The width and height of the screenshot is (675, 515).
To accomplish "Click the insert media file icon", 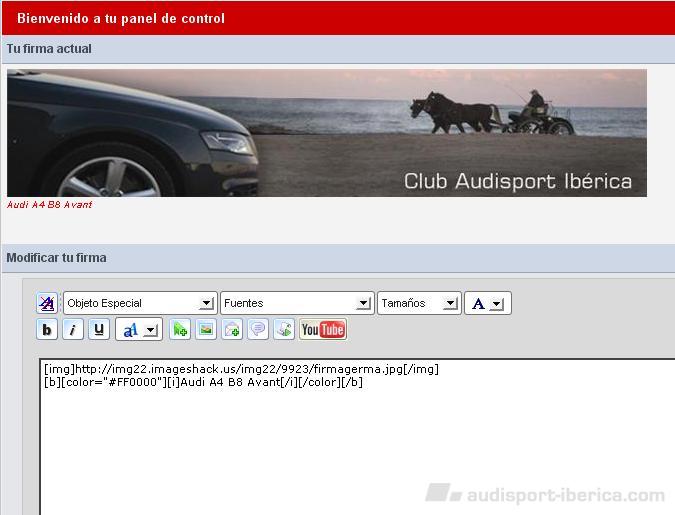I will (284, 330).
